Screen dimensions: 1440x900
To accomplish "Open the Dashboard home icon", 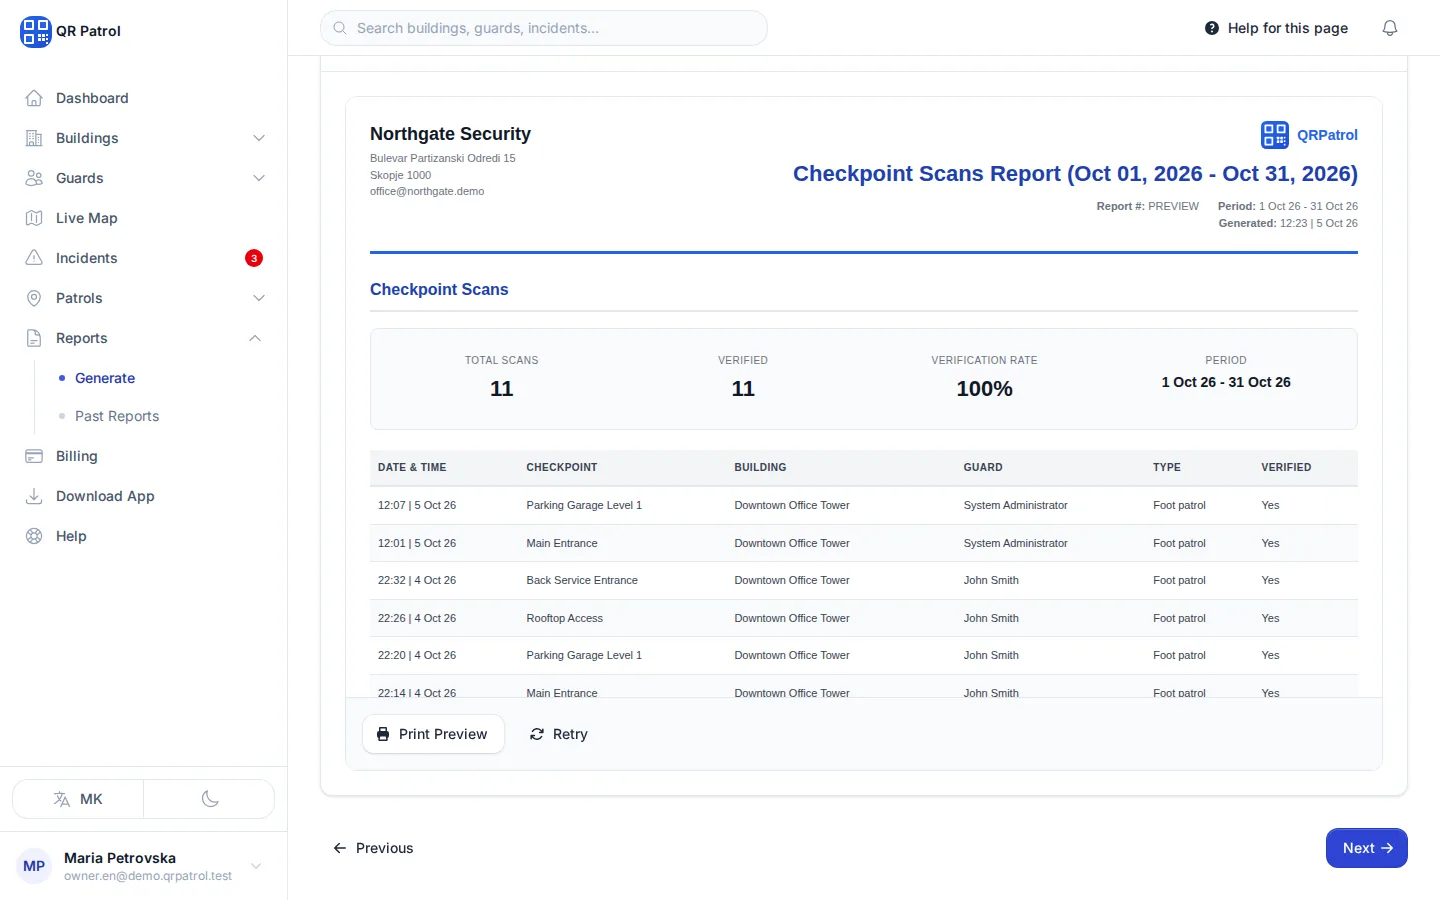I will tap(34, 98).
